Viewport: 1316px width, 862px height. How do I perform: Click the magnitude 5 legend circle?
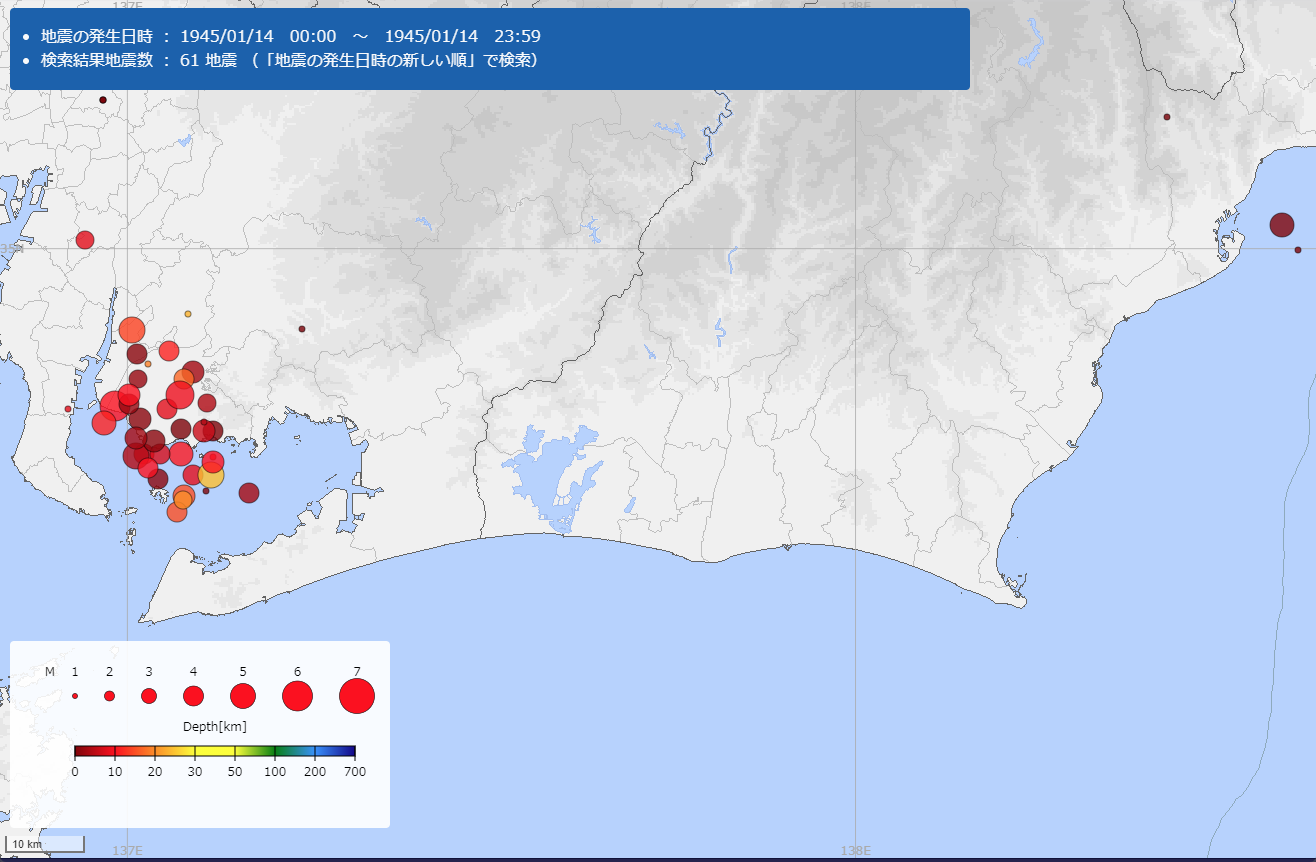[243, 696]
